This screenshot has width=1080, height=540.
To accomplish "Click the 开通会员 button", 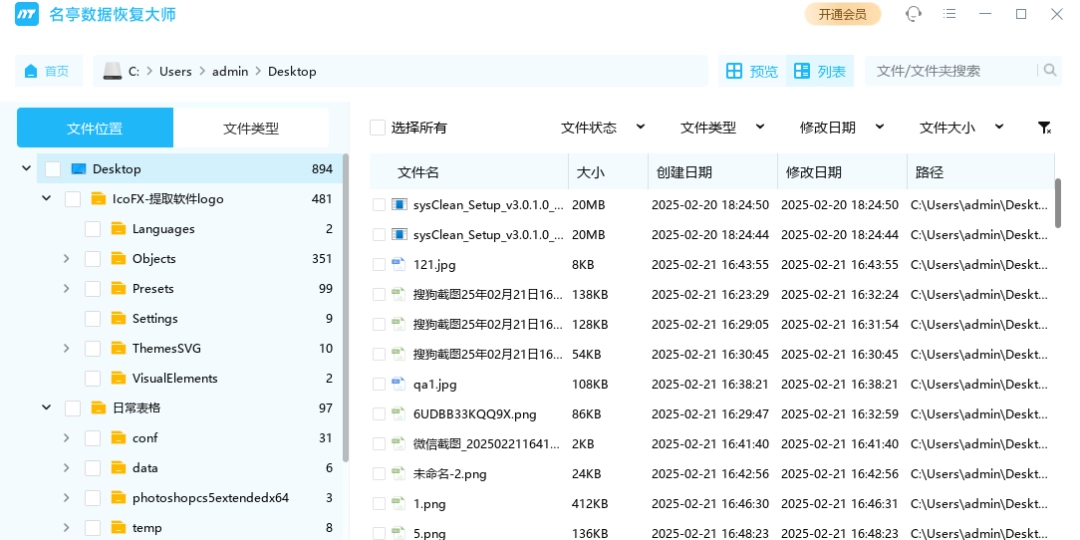I will click(x=842, y=14).
